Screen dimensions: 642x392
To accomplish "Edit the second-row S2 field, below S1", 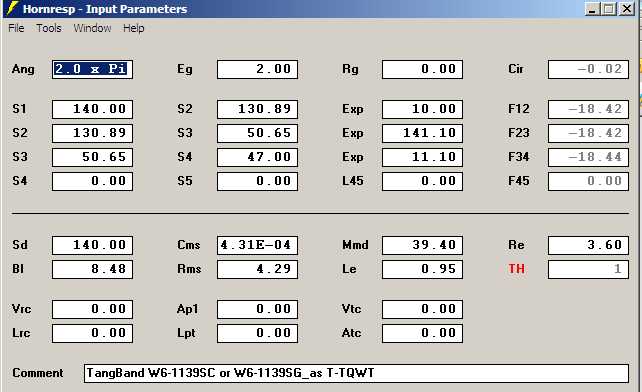I will click(x=92, y=133).
